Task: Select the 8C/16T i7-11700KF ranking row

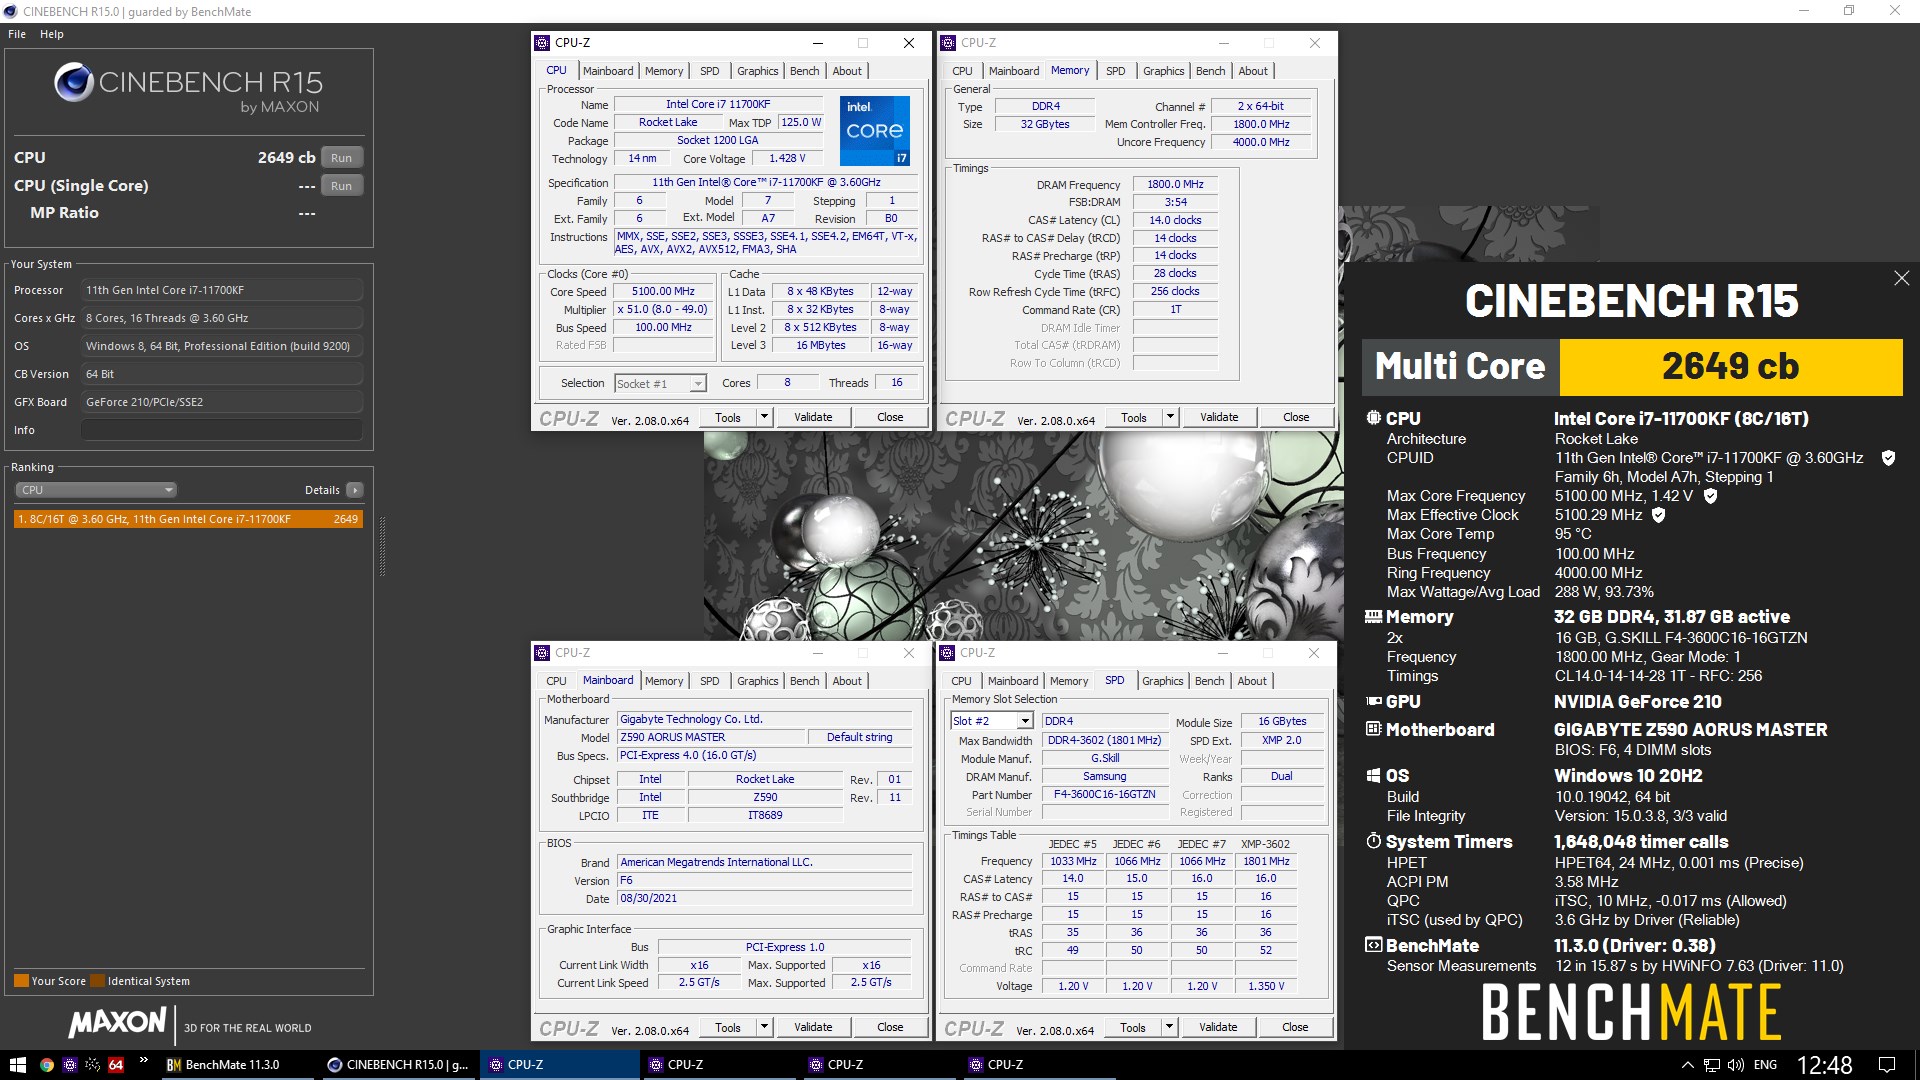Action: pyautogui.click(x=188, y=519)
